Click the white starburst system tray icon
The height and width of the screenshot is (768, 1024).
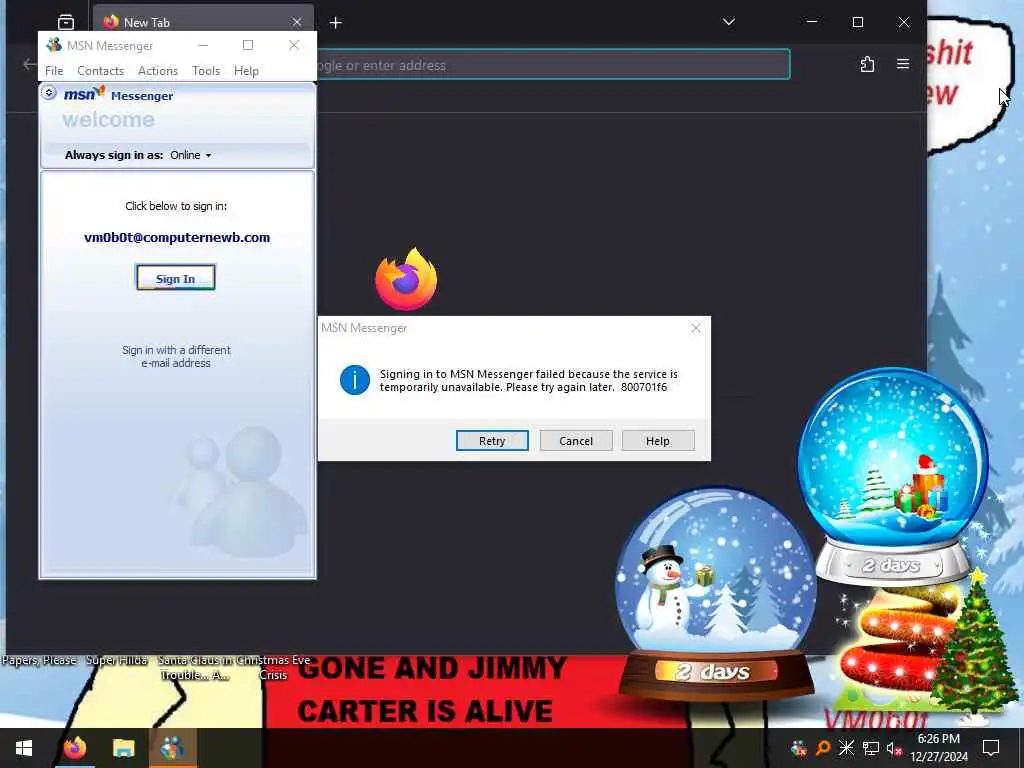point(846,748)
